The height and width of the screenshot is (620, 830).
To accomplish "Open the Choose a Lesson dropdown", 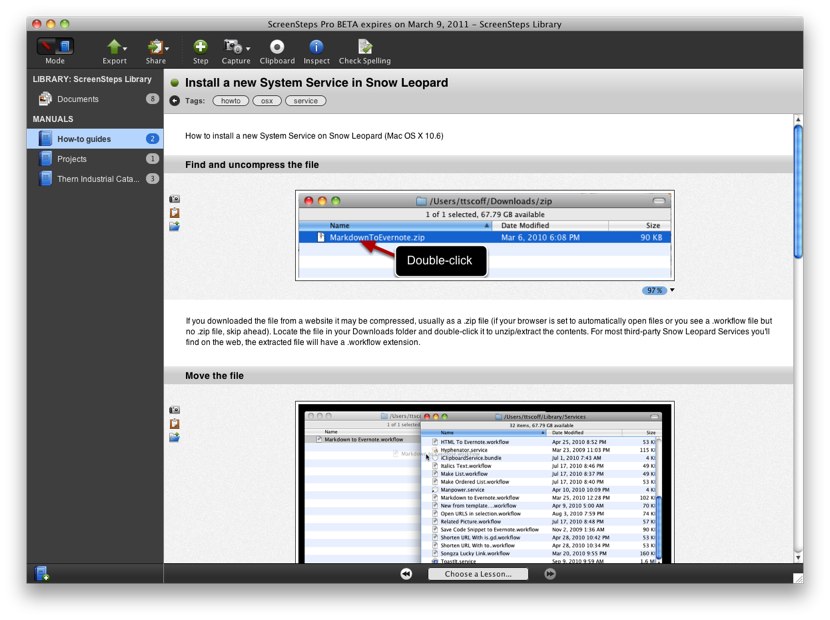I will 478,574.
